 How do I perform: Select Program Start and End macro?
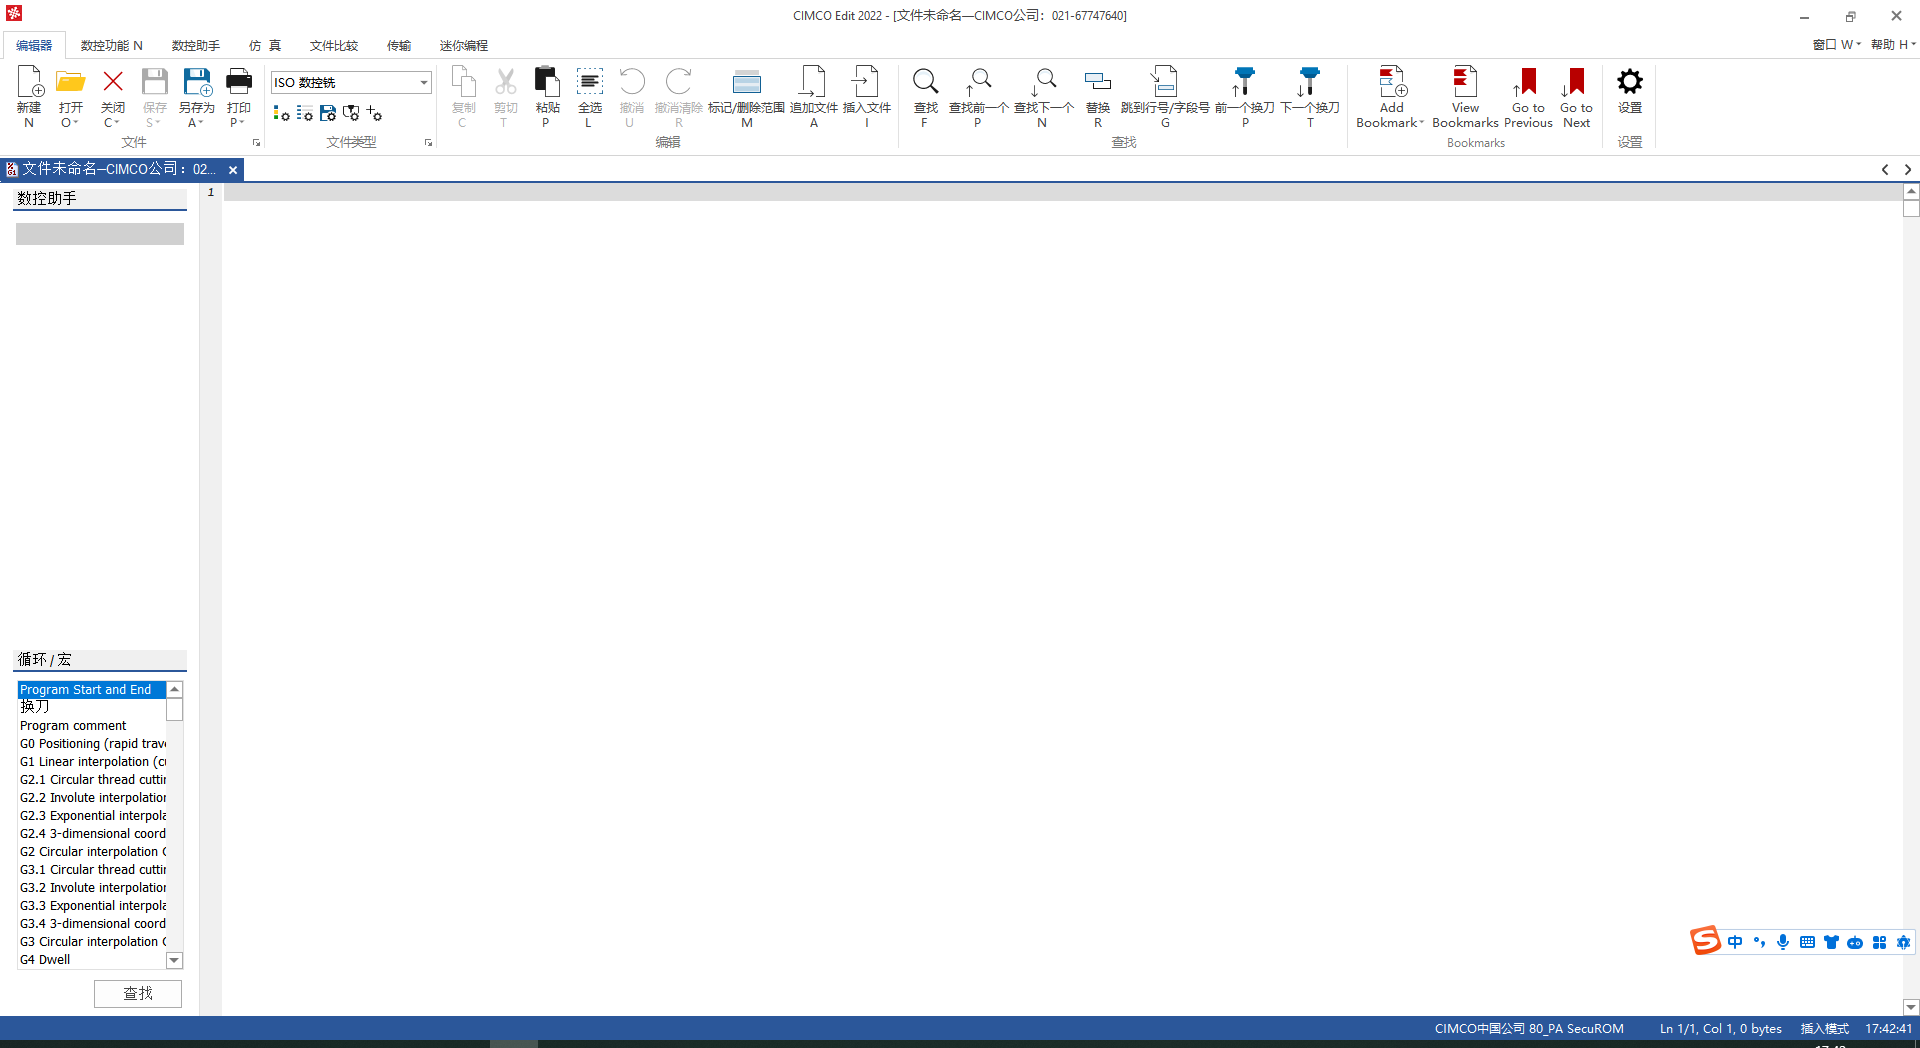point(91,689)
